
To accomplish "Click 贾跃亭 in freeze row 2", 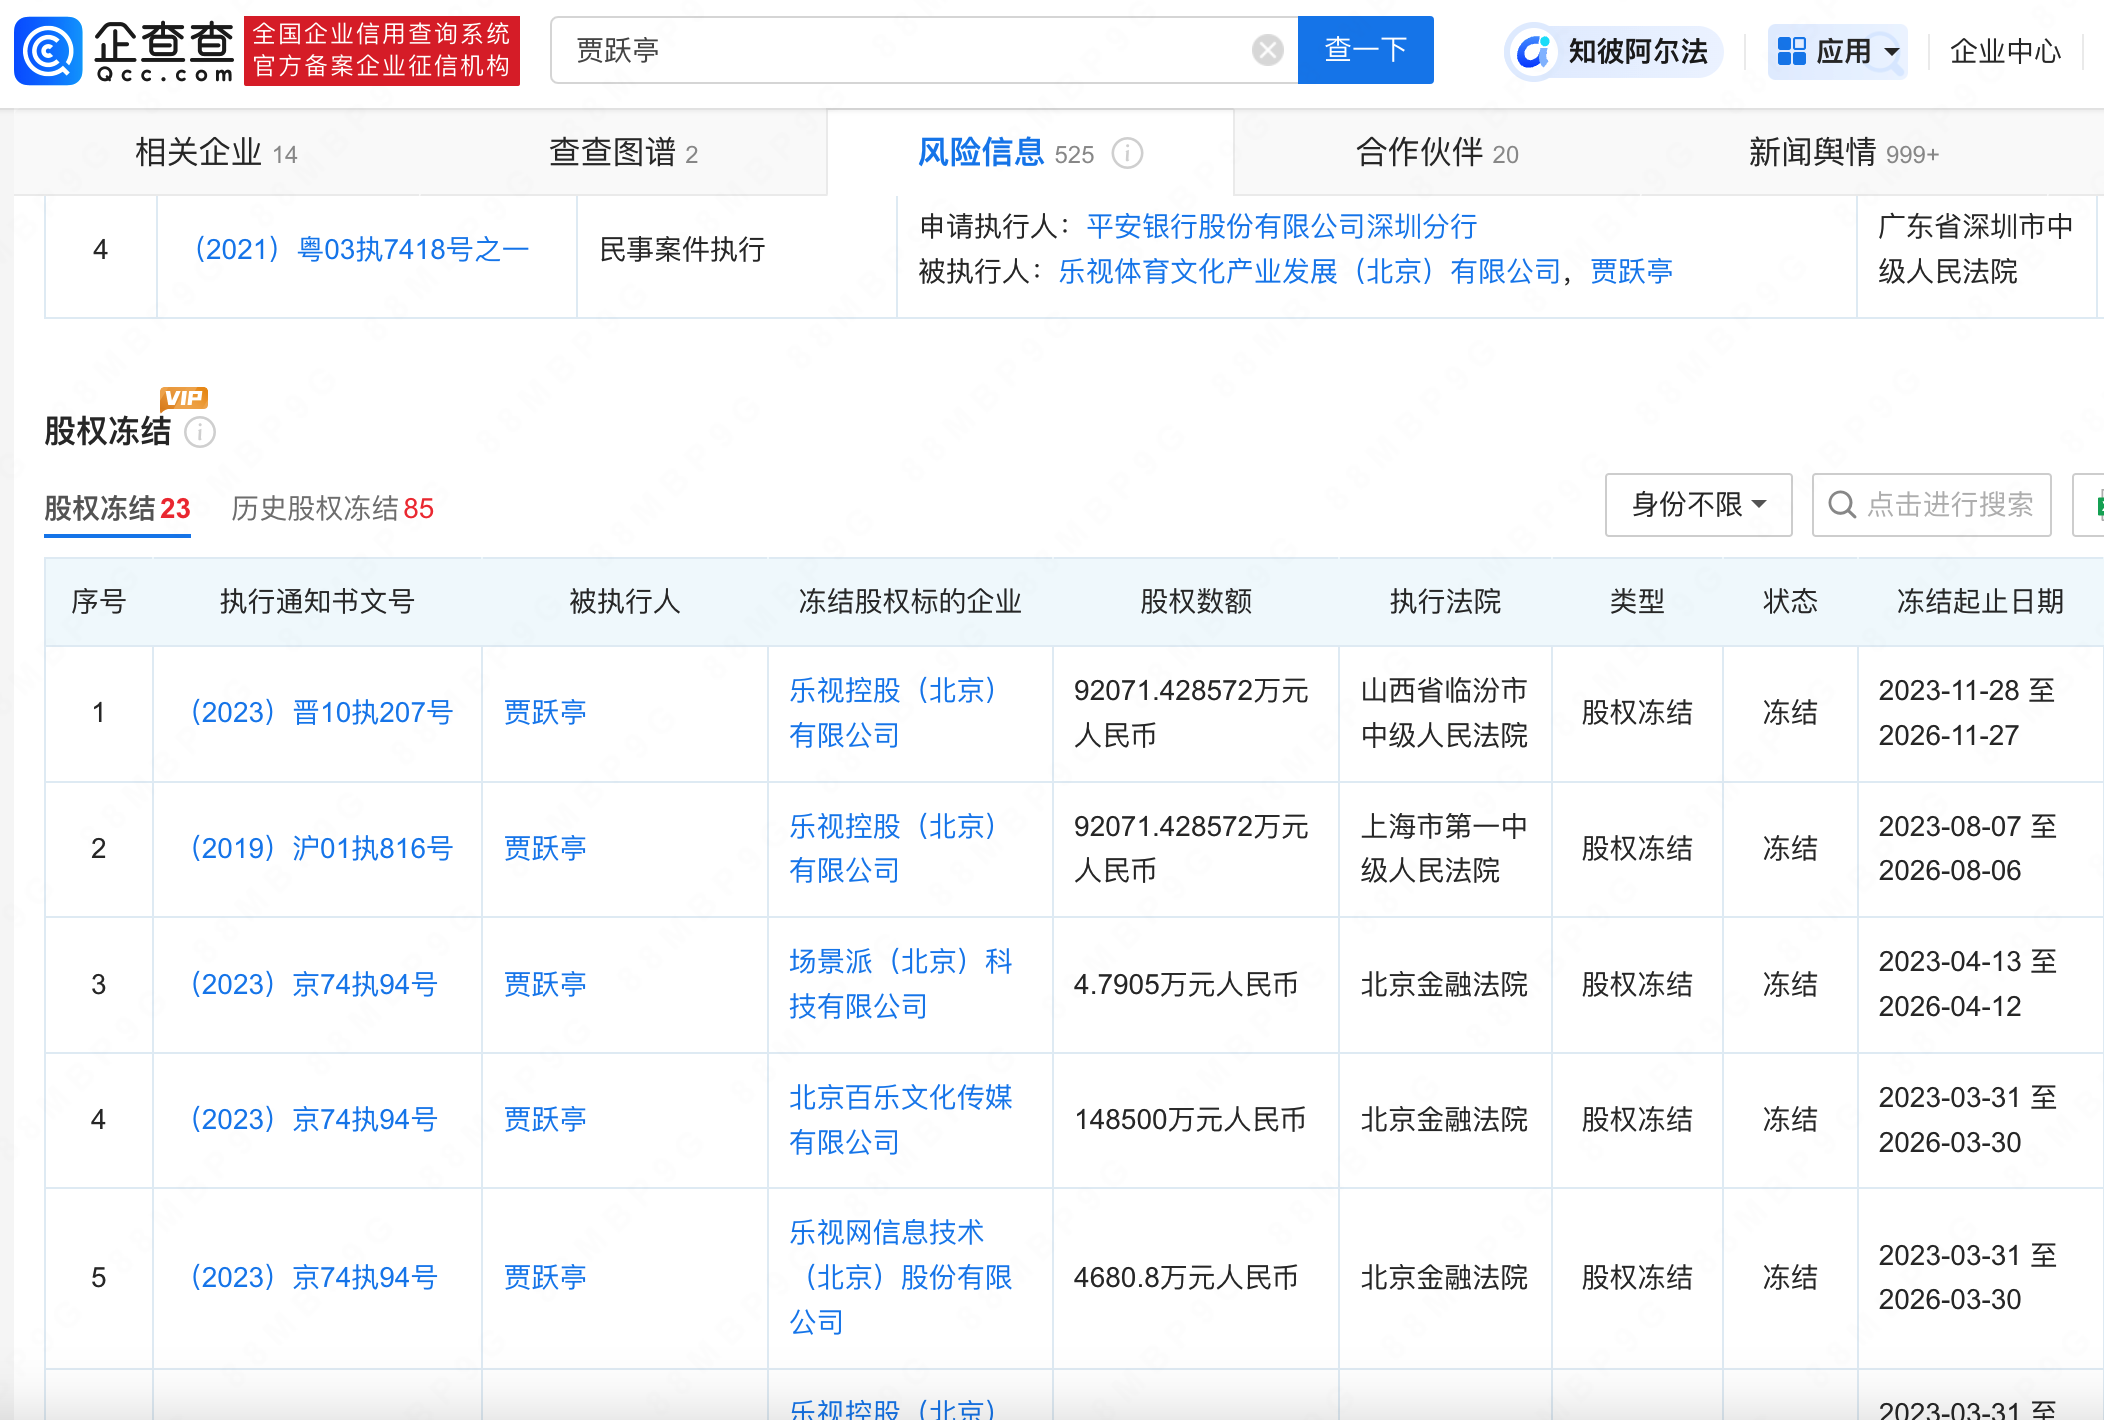I will point(545,848).
